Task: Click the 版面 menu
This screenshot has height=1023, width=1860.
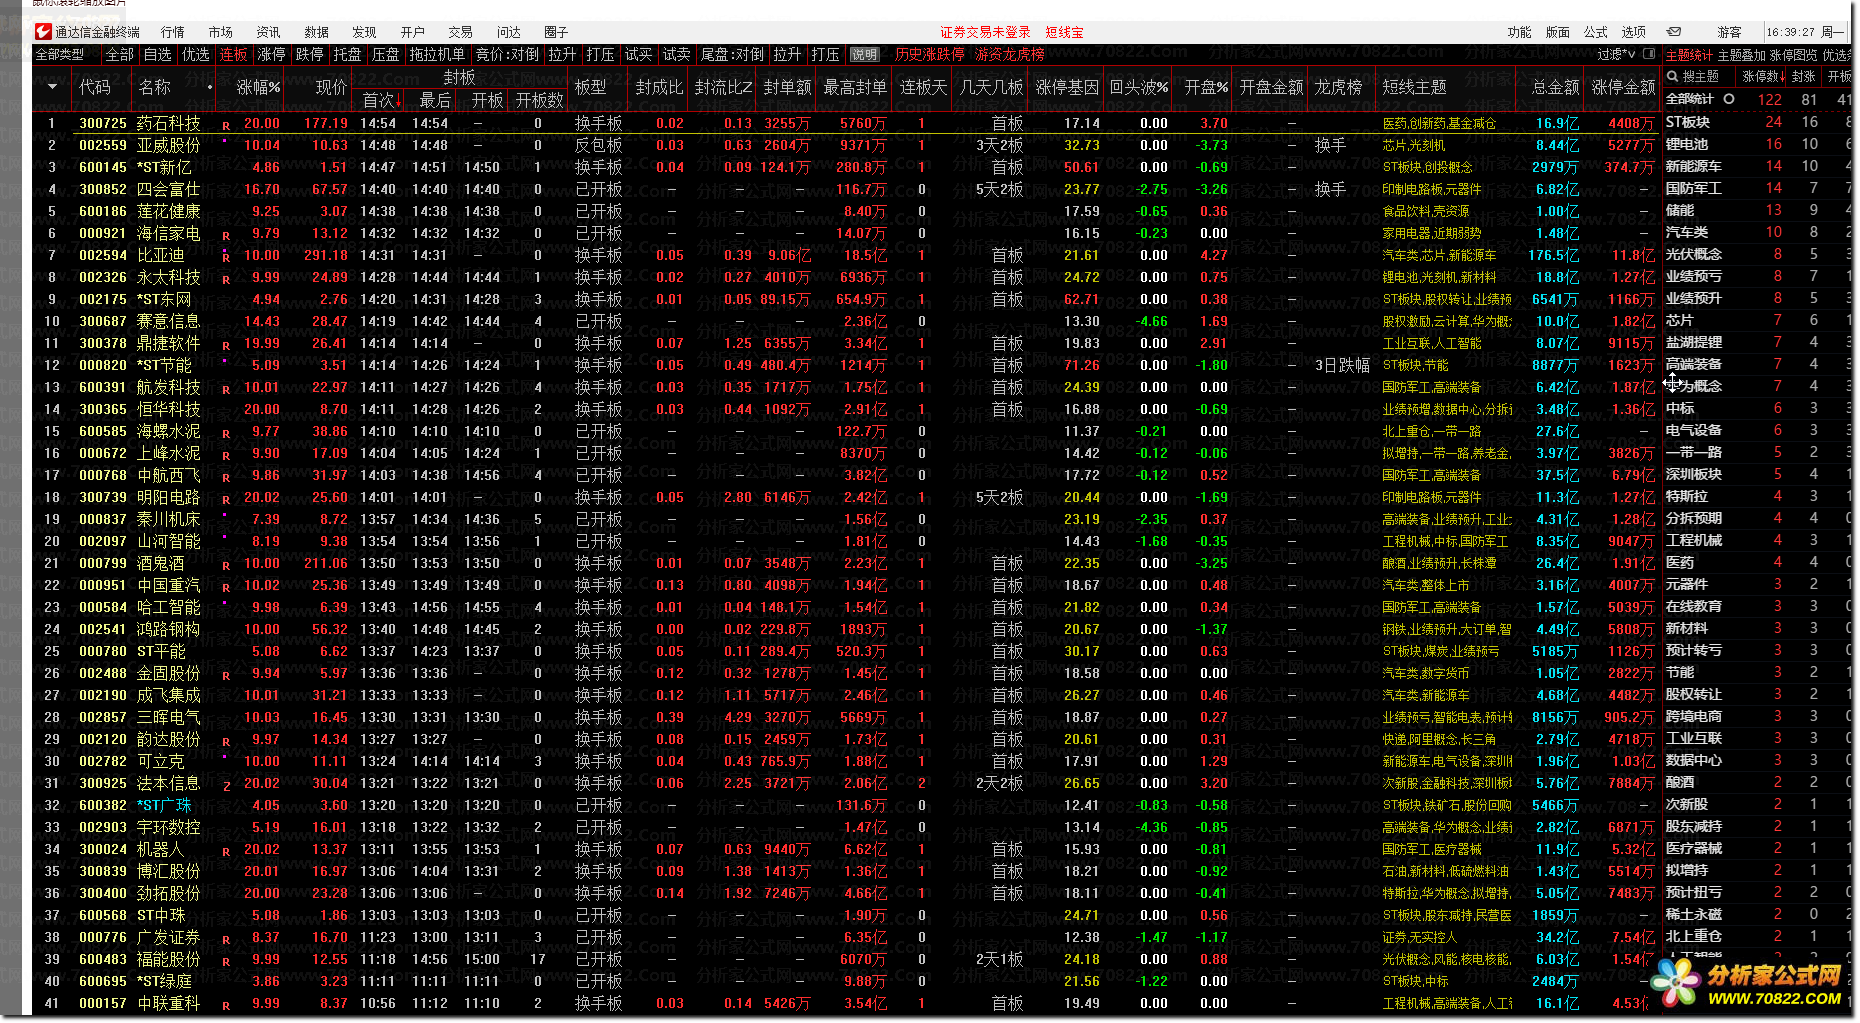Action: (1558, 32)
